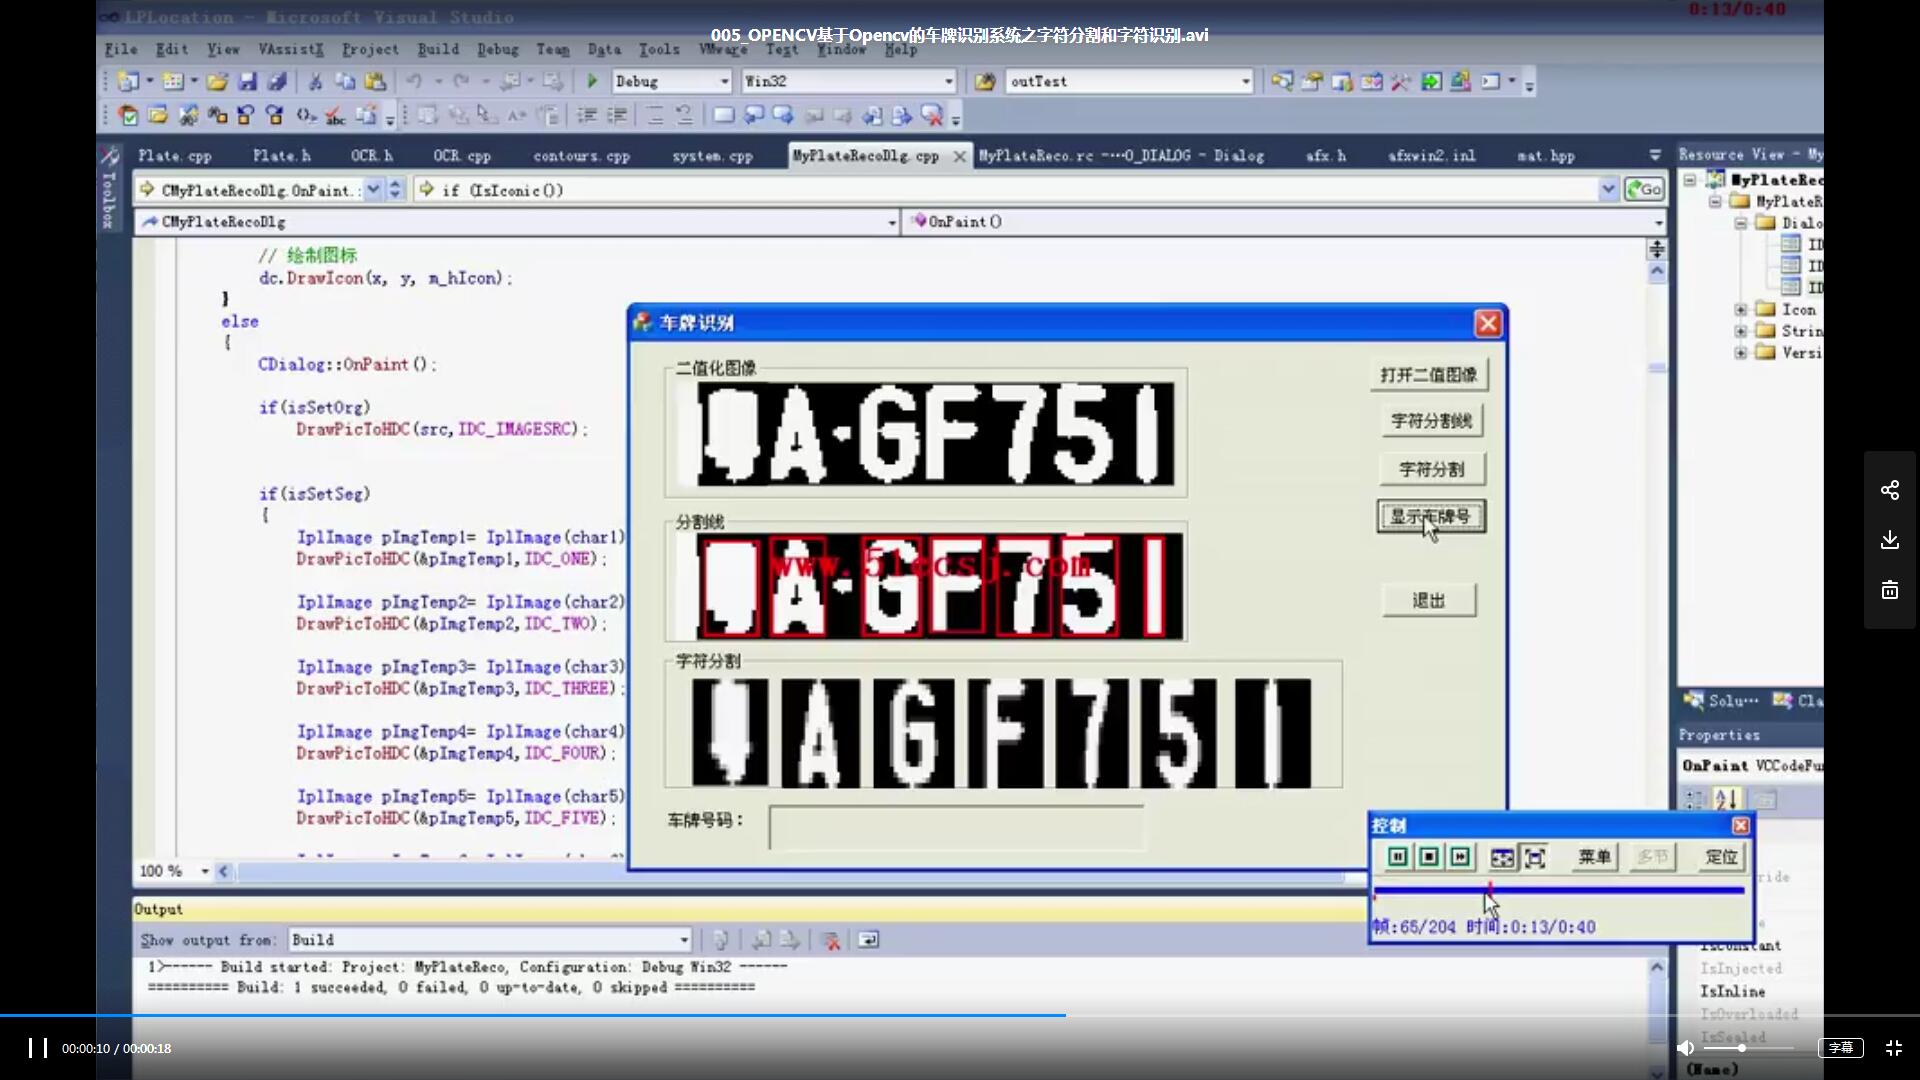Open the outTest find combo box
The width and height of the screenshot is (1920, 1080).
[x=1130, y=81]
